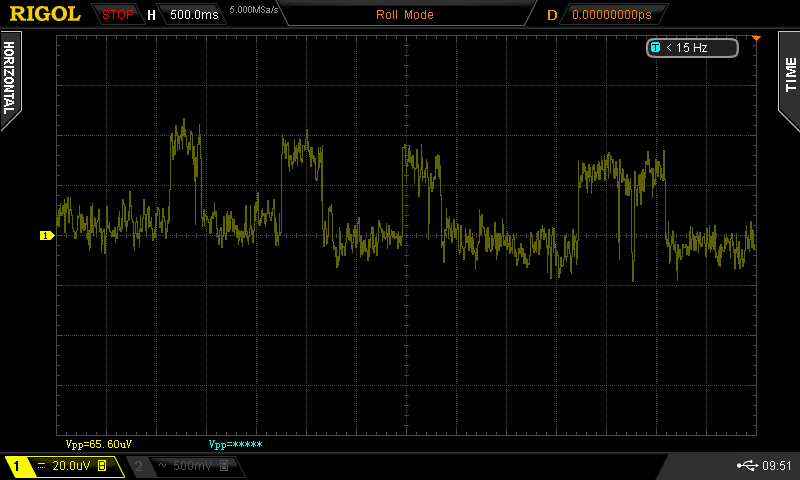Select the 0.00000000ps delay value

point(612,15)
